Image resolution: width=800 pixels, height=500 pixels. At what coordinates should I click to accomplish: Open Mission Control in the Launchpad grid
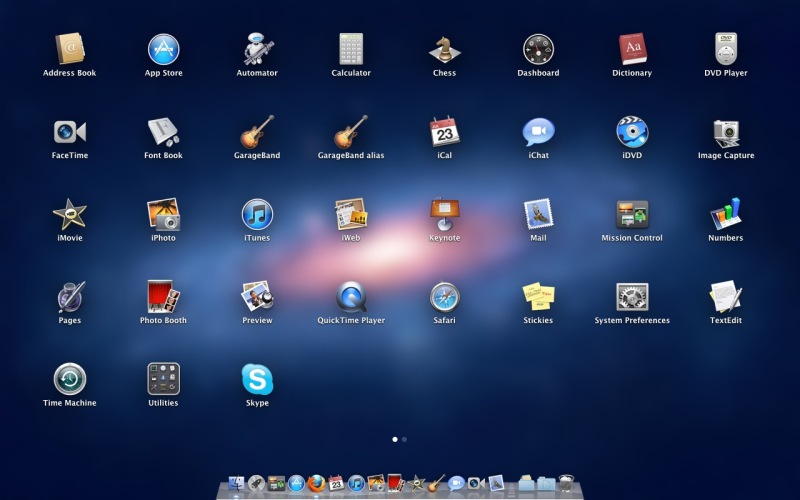click(x=632, y=214)
